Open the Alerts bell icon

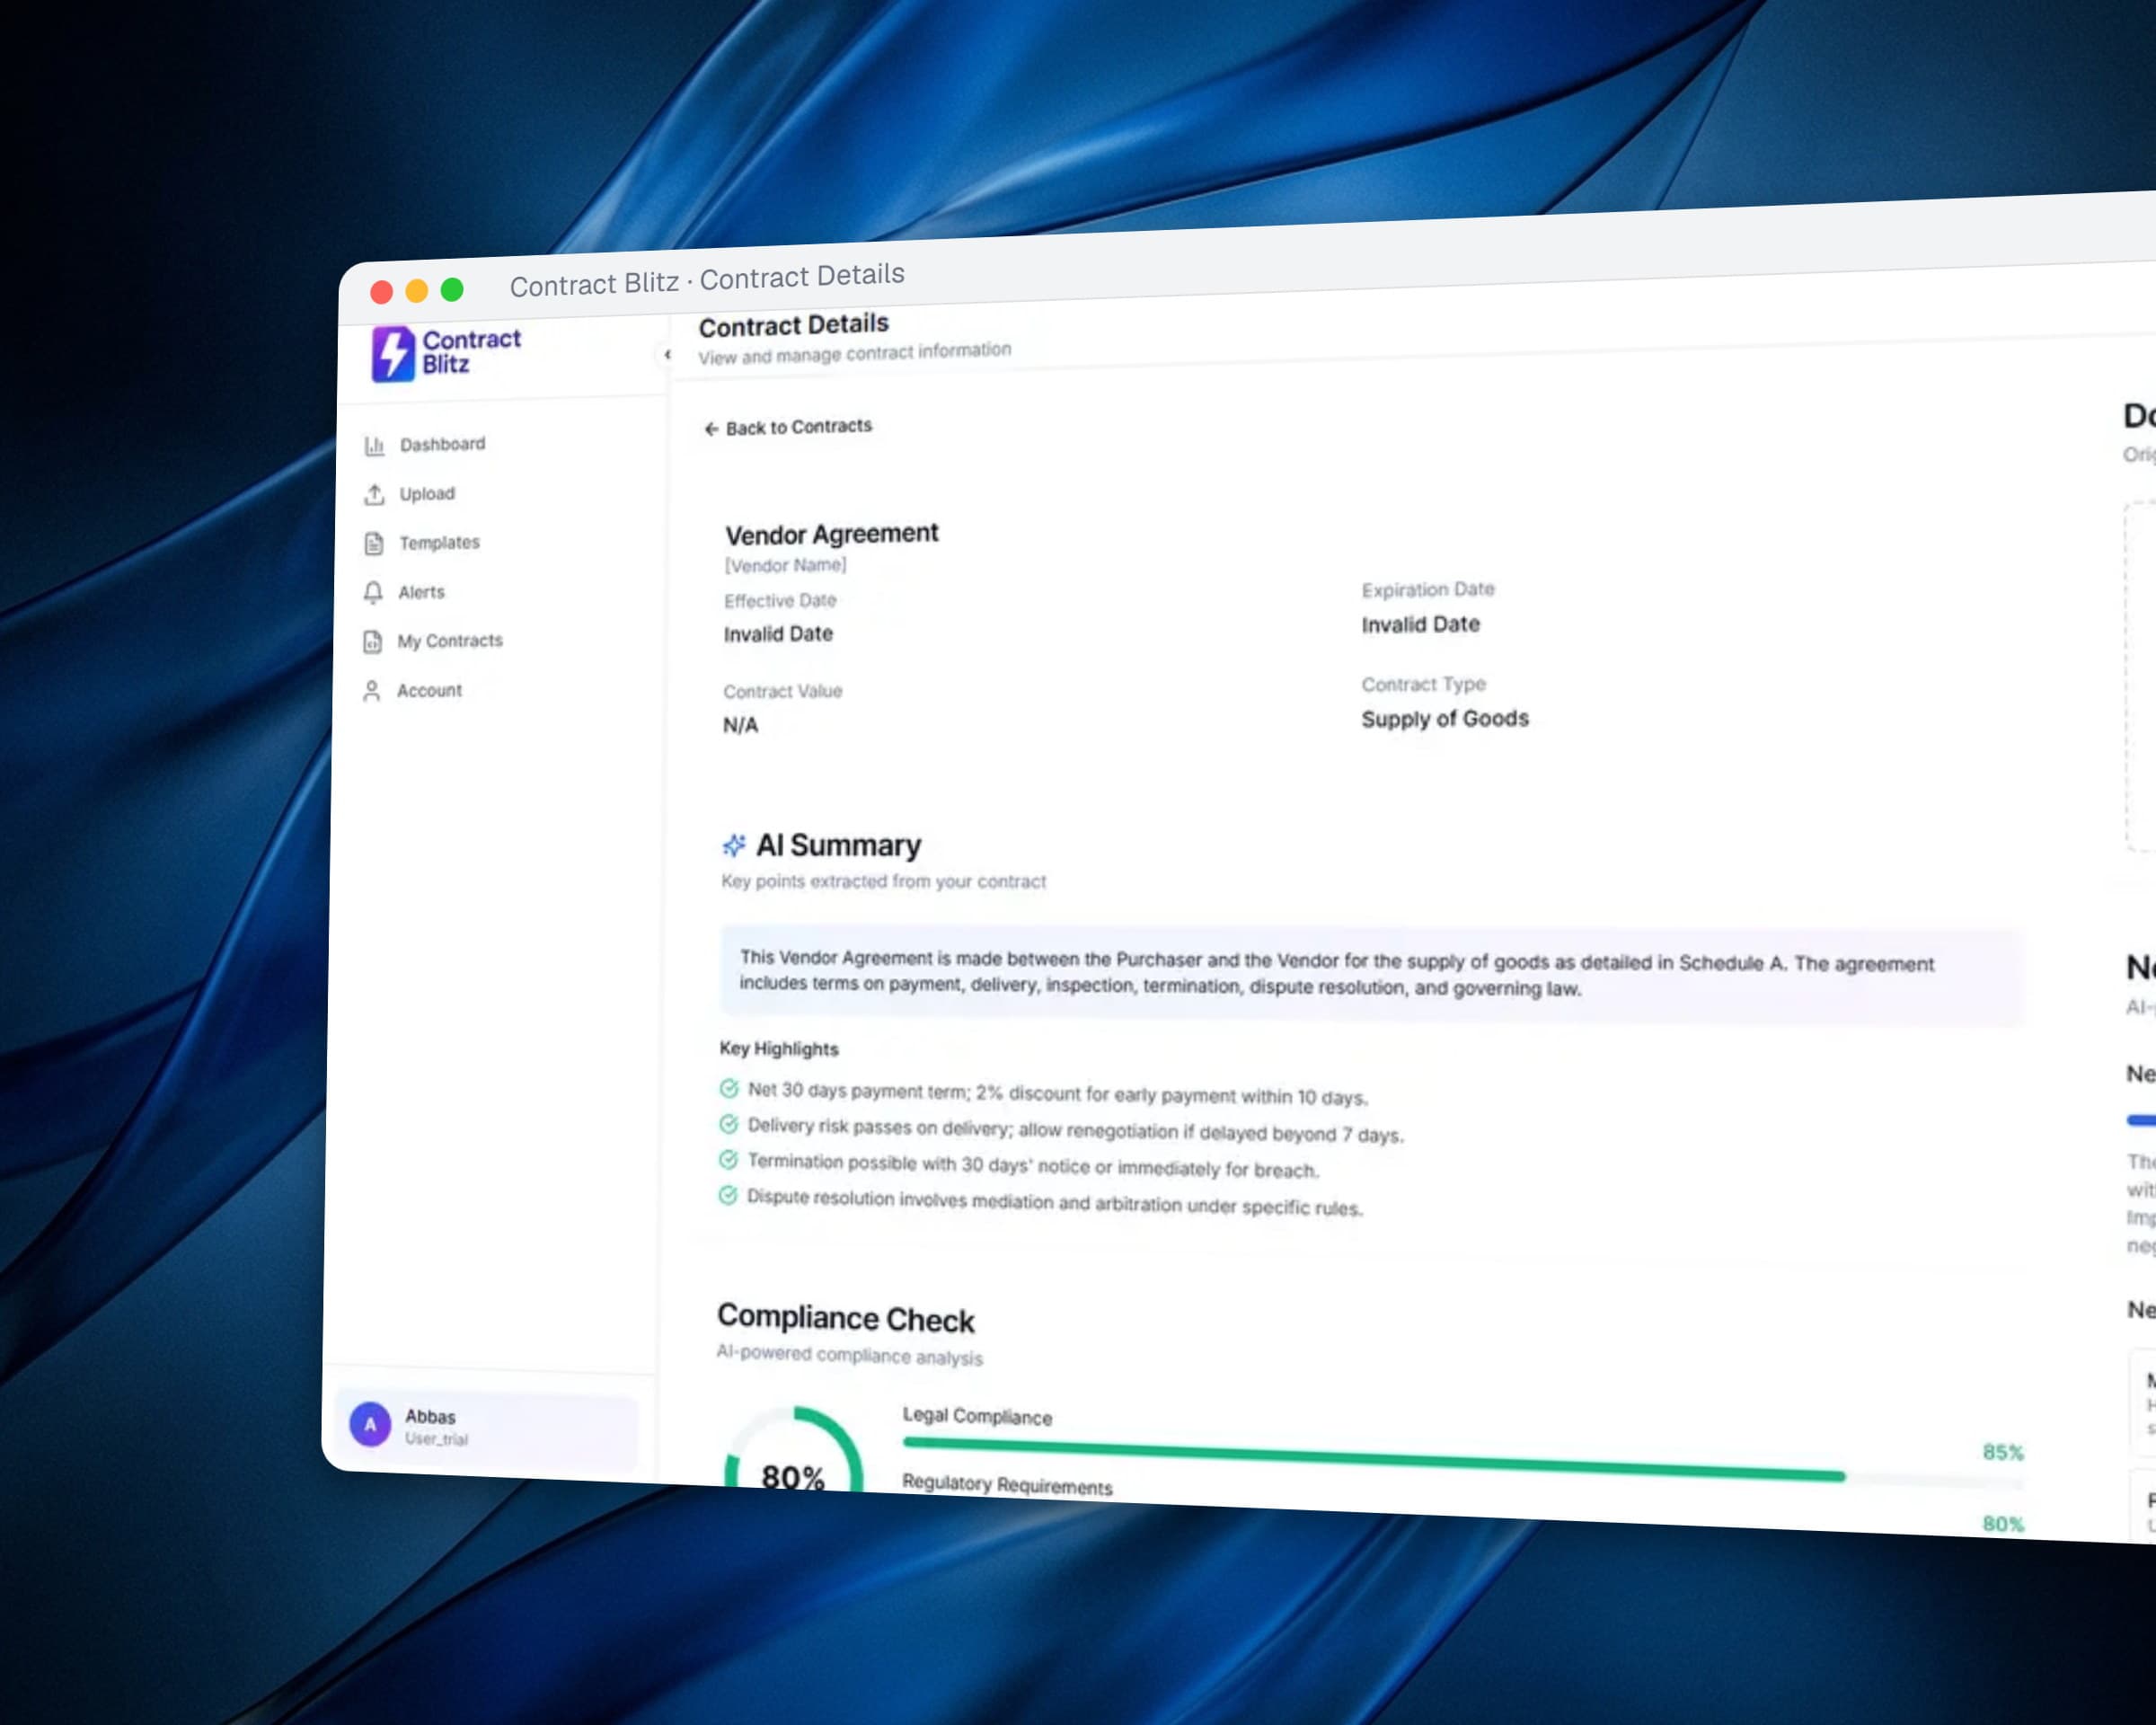[373, 593]
